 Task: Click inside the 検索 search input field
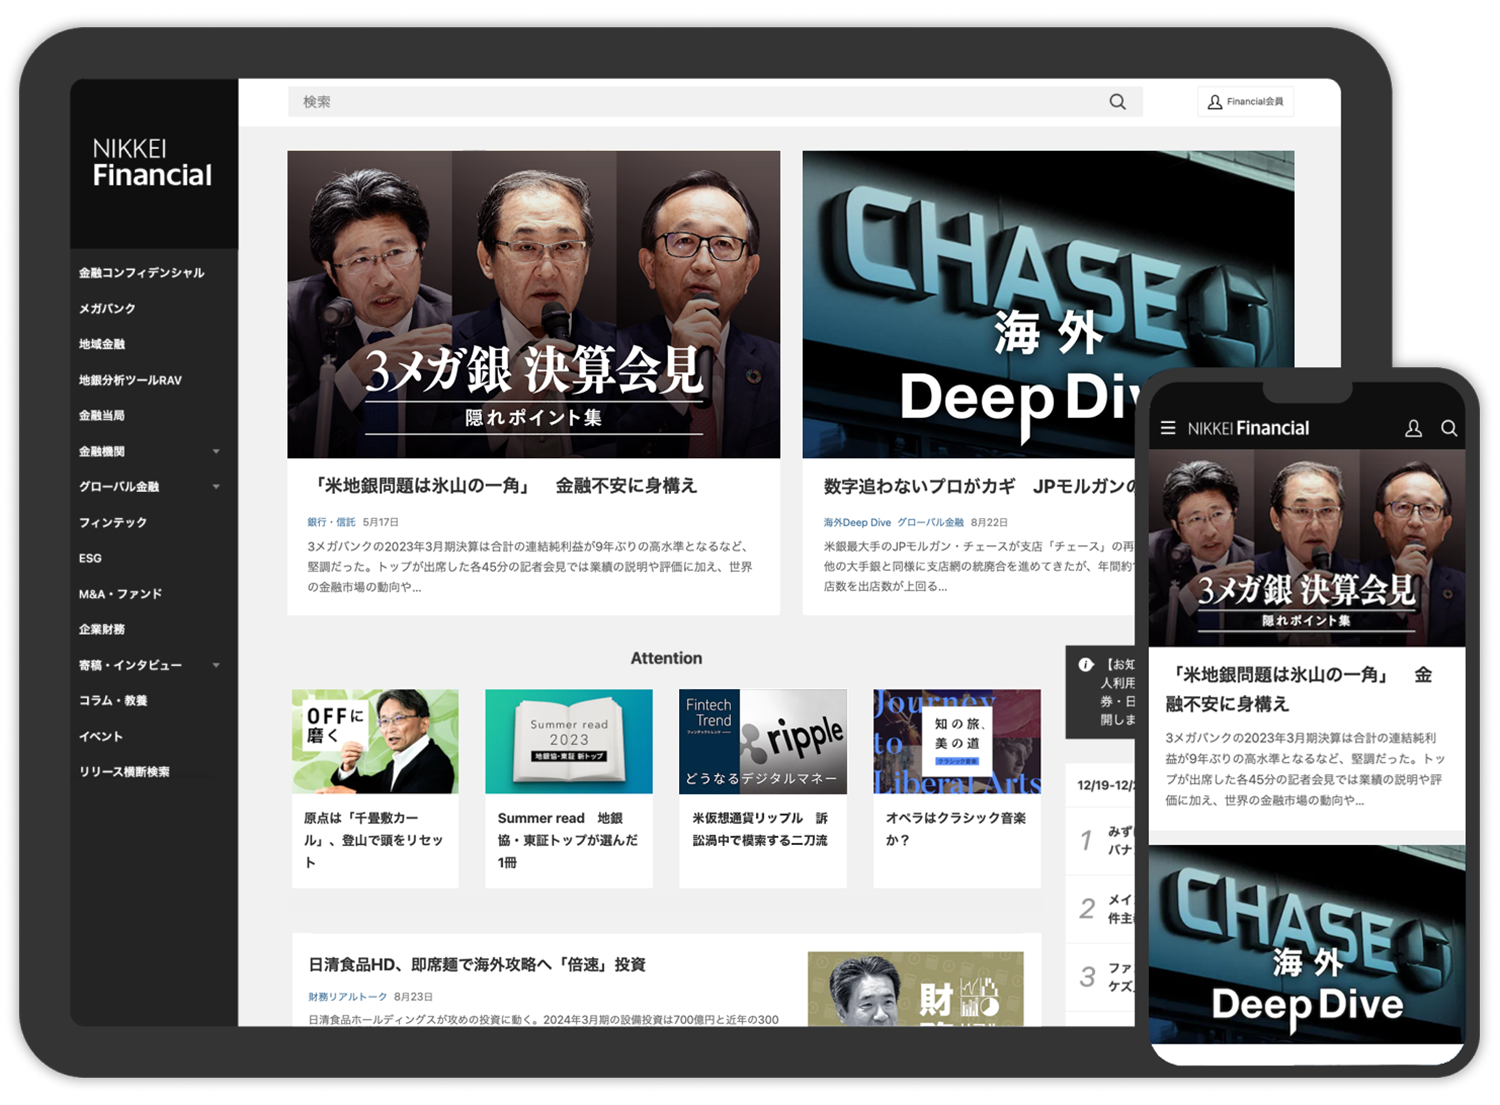click(x=700, y=102)
